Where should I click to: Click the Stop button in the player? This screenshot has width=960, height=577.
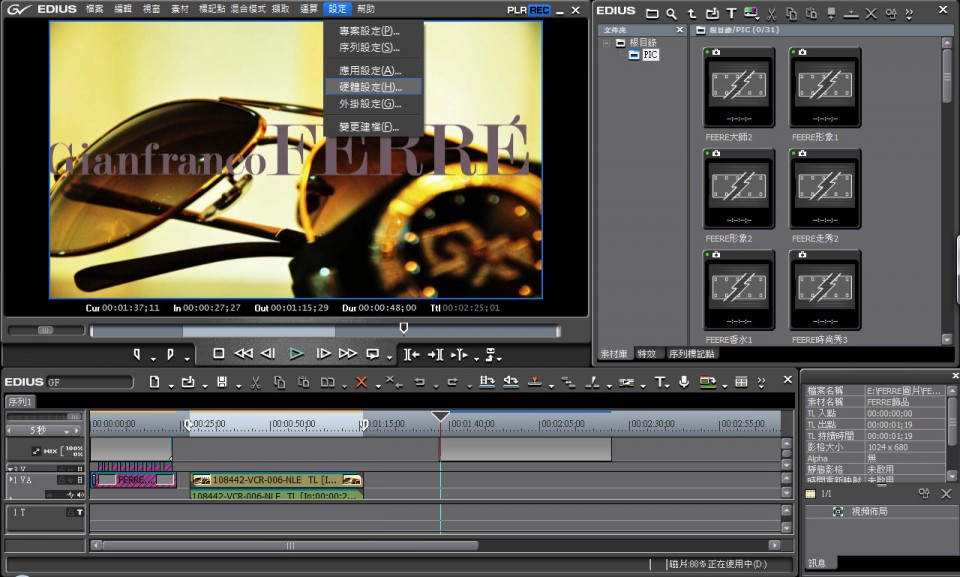[x=219, y=354]
